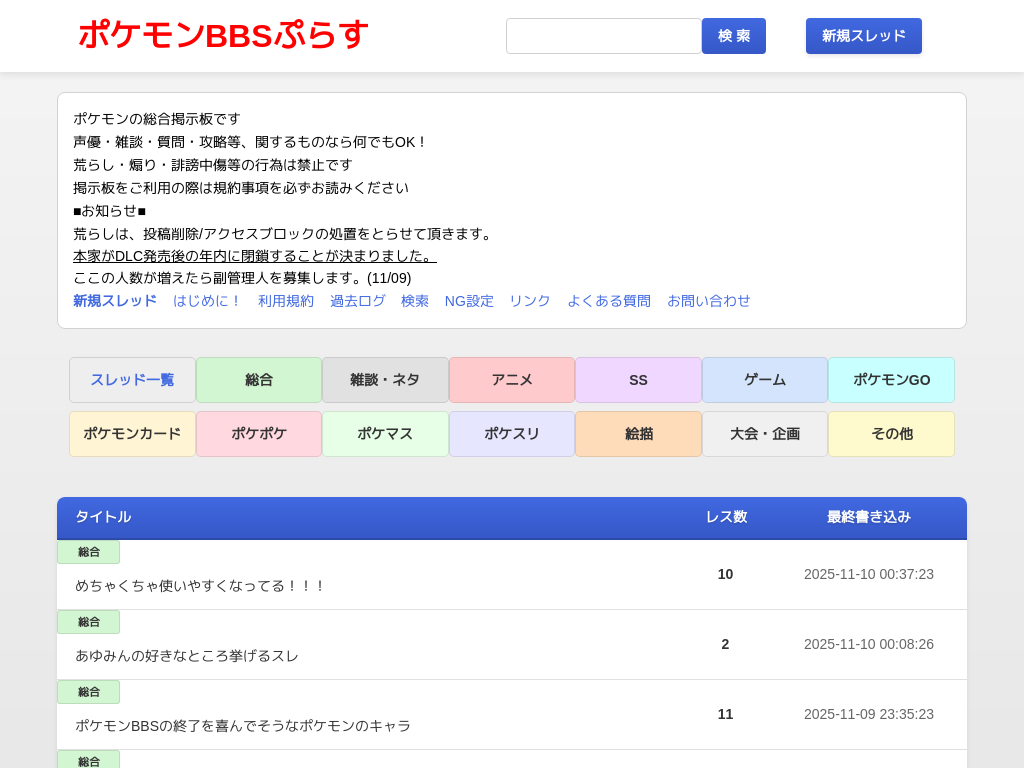Open the よくある質問 FAQ link
Screen dimensions: 1024x768
608,301
